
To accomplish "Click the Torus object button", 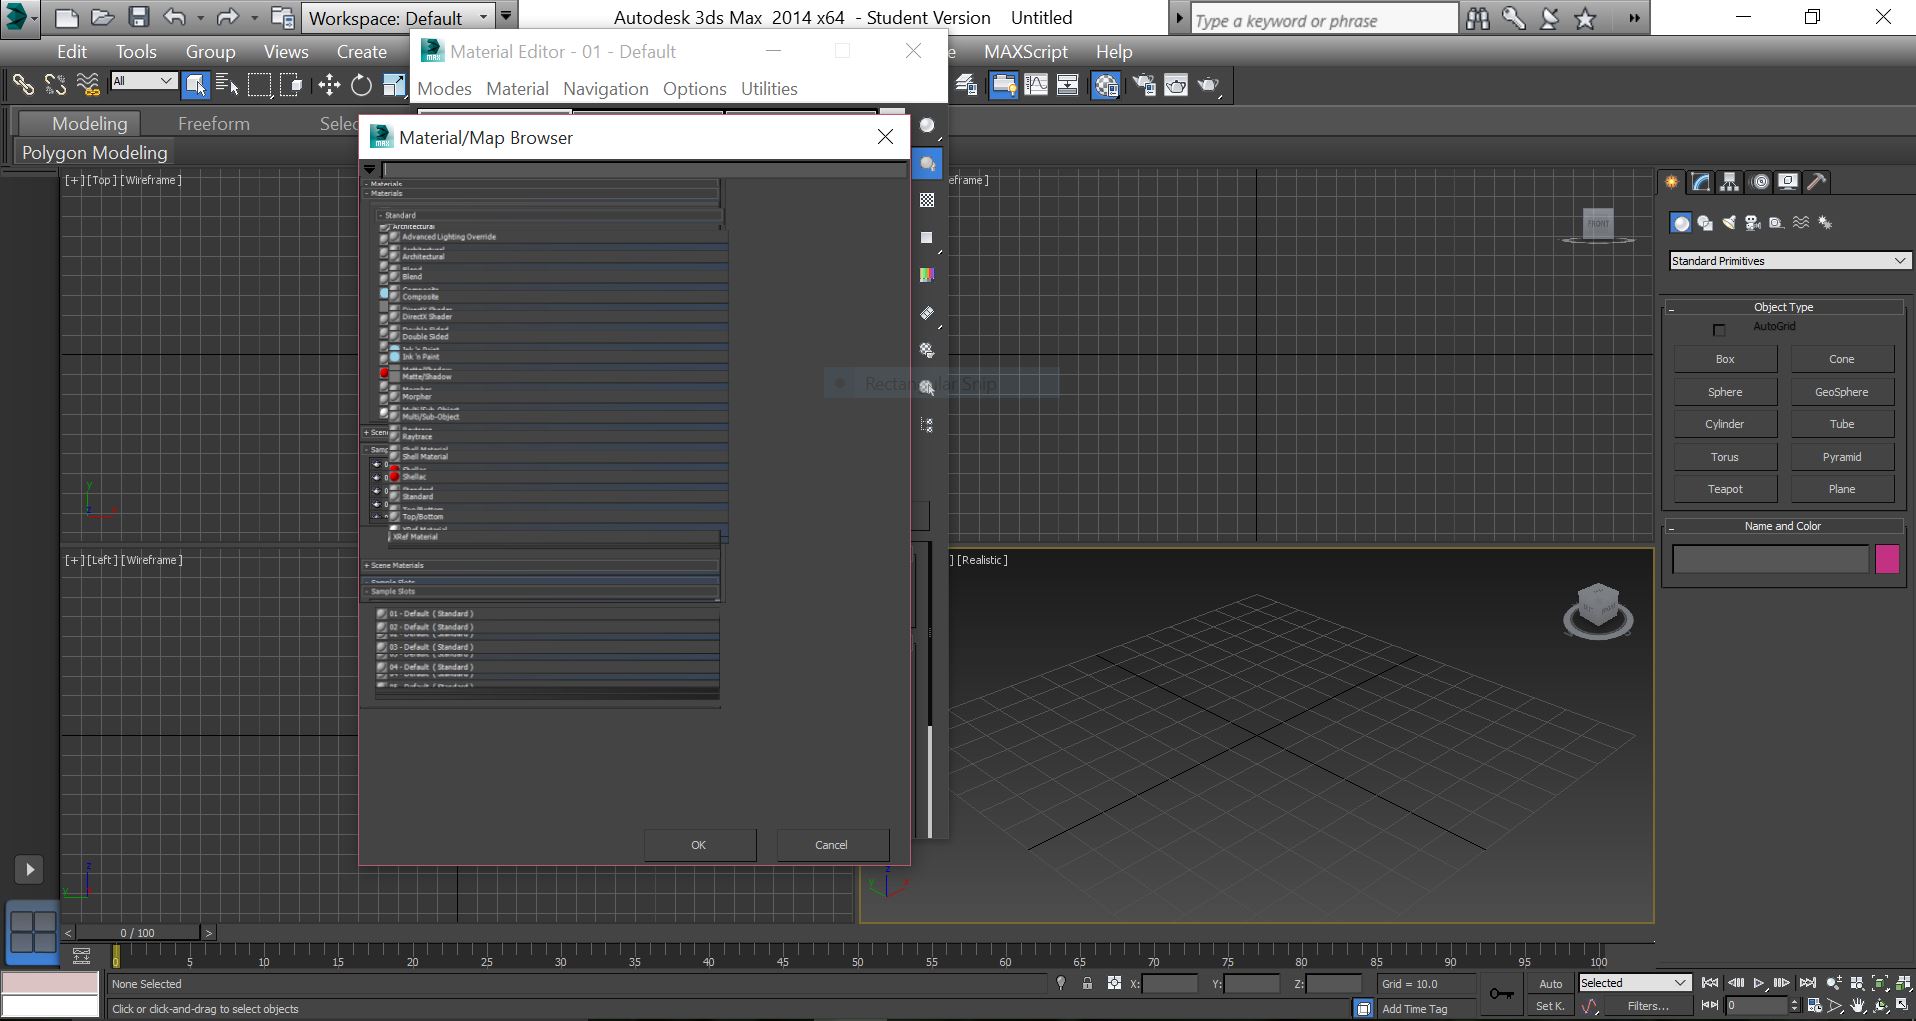I will coord(1725,457).
